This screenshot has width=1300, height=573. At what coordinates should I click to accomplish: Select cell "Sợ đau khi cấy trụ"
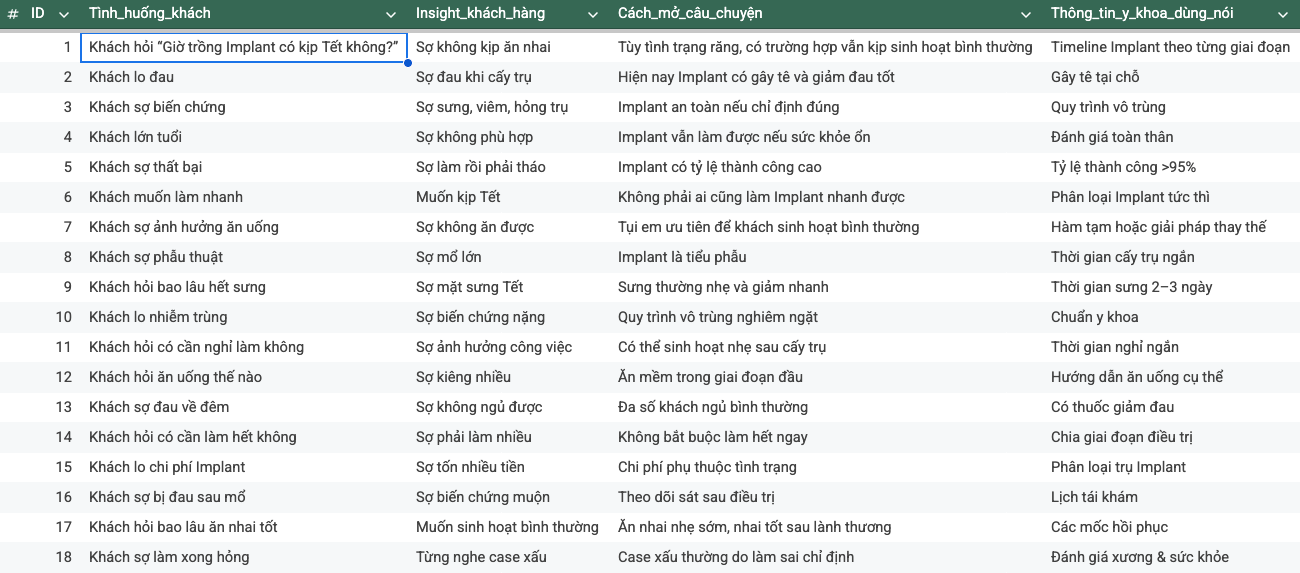click(x=509, y=77)
